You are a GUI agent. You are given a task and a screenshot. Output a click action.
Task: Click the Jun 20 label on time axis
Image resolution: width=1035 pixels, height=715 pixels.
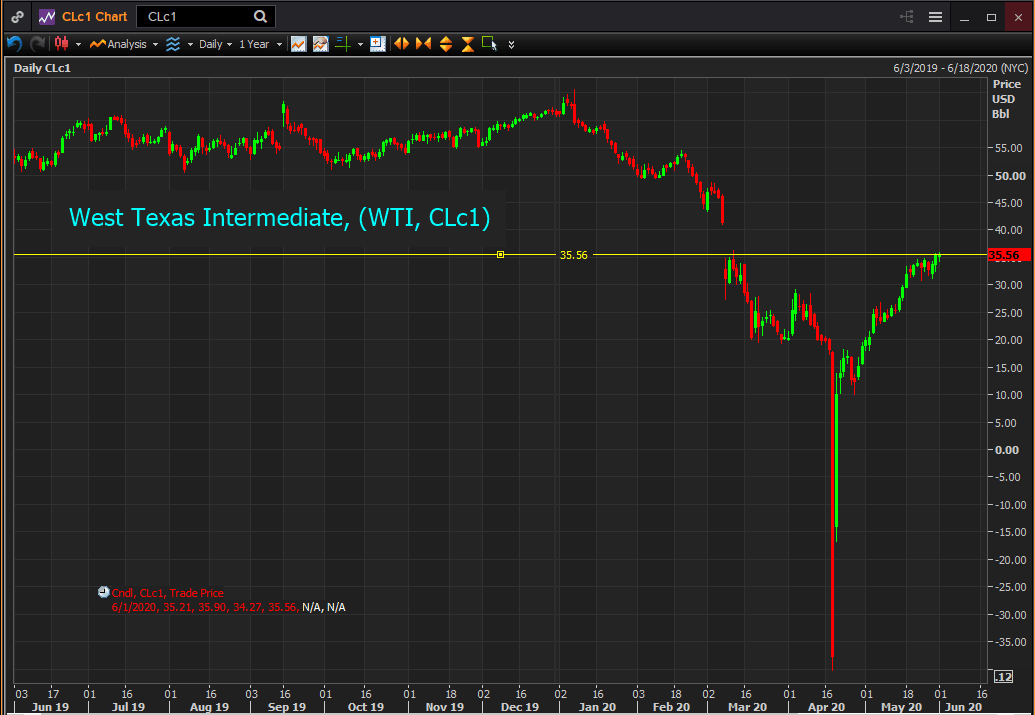coord(963,706)
